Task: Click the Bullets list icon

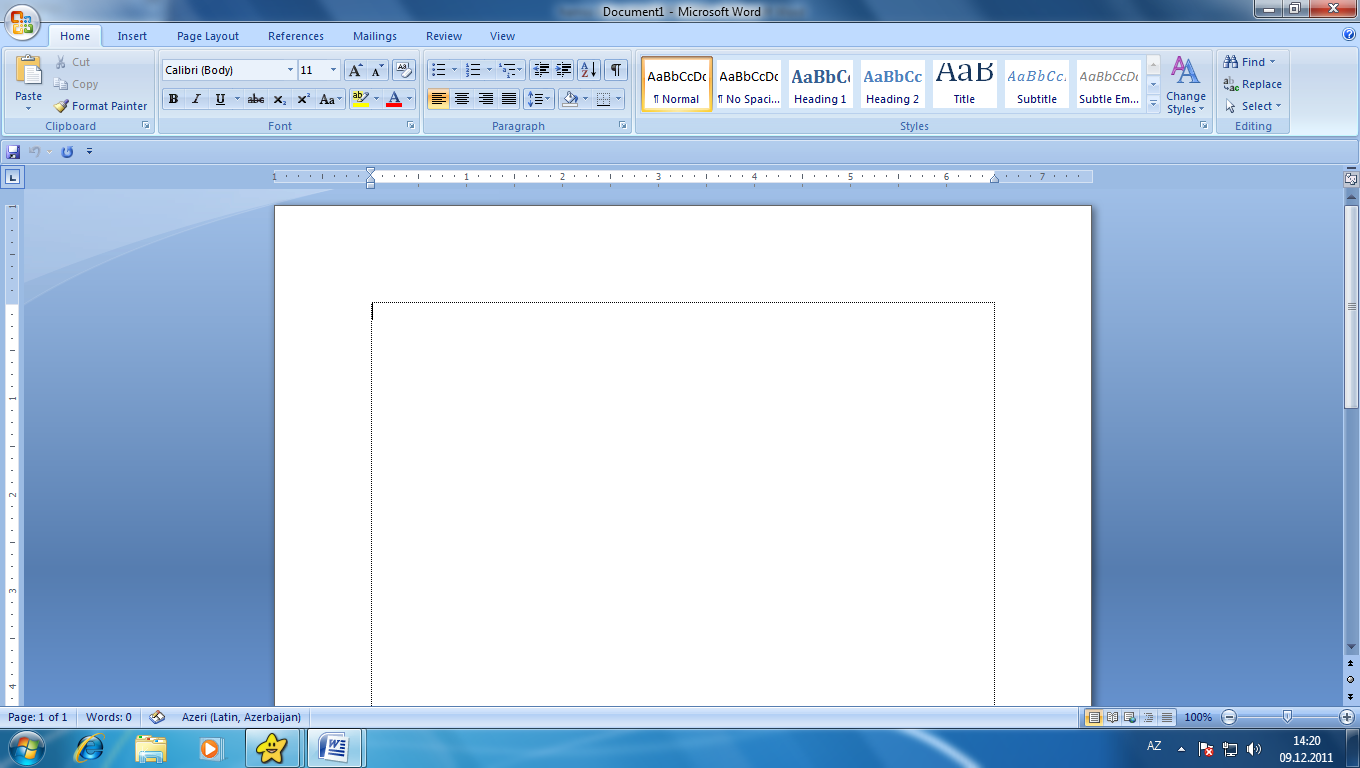Action: pos(438,70)
